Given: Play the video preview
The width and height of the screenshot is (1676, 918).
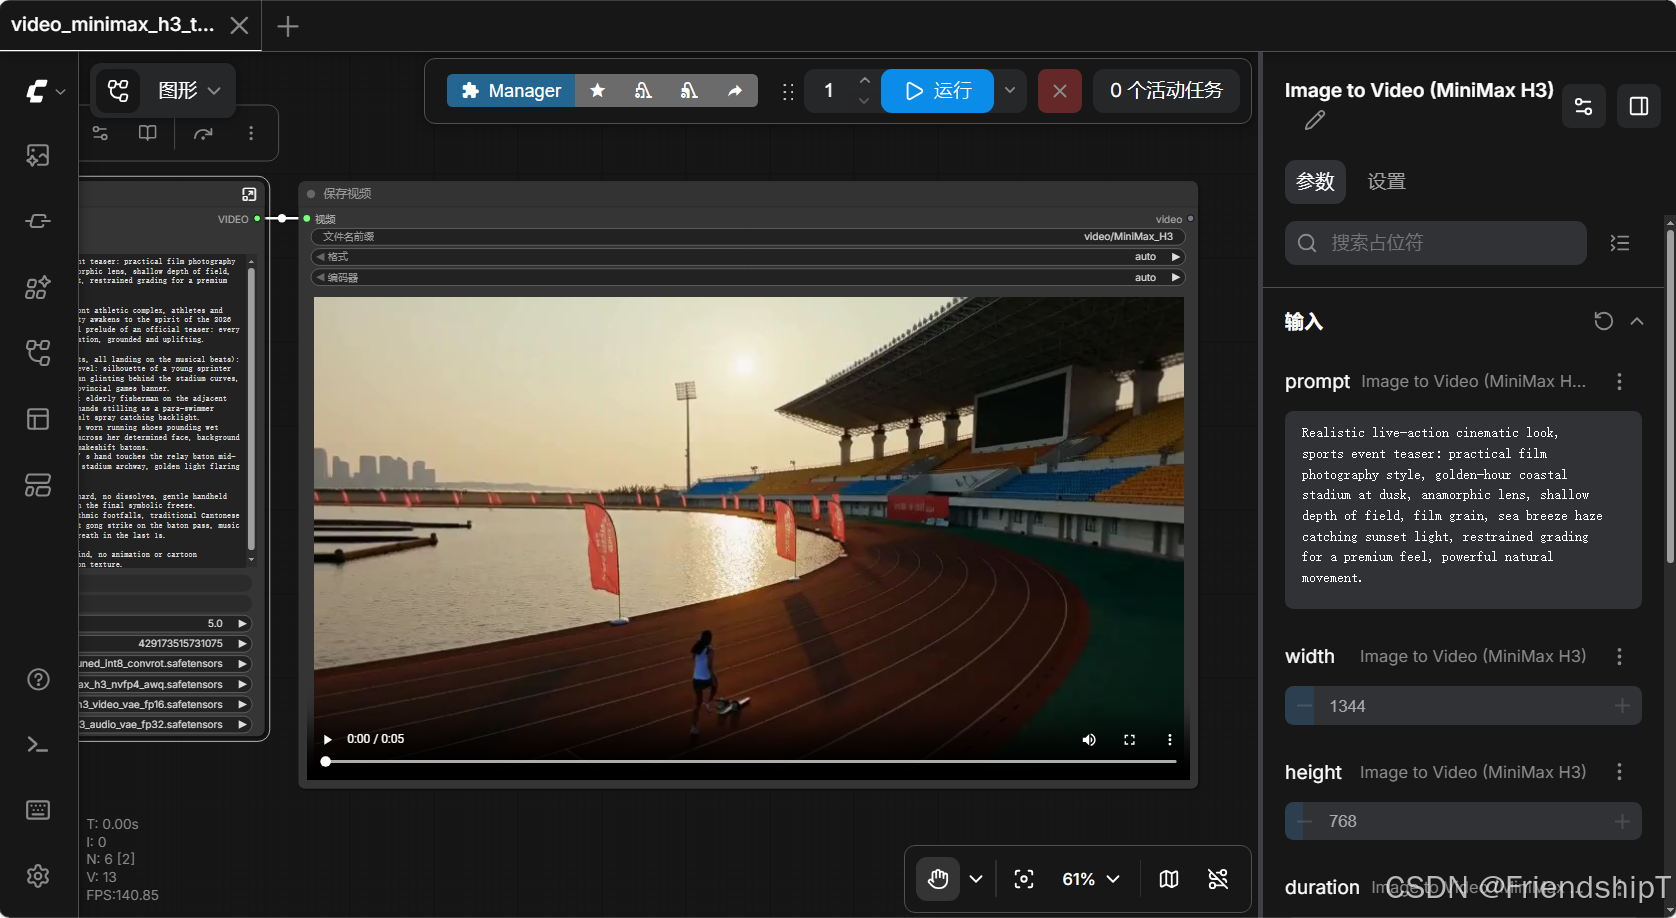Looking at the screenshot, I should pos(327,740).
